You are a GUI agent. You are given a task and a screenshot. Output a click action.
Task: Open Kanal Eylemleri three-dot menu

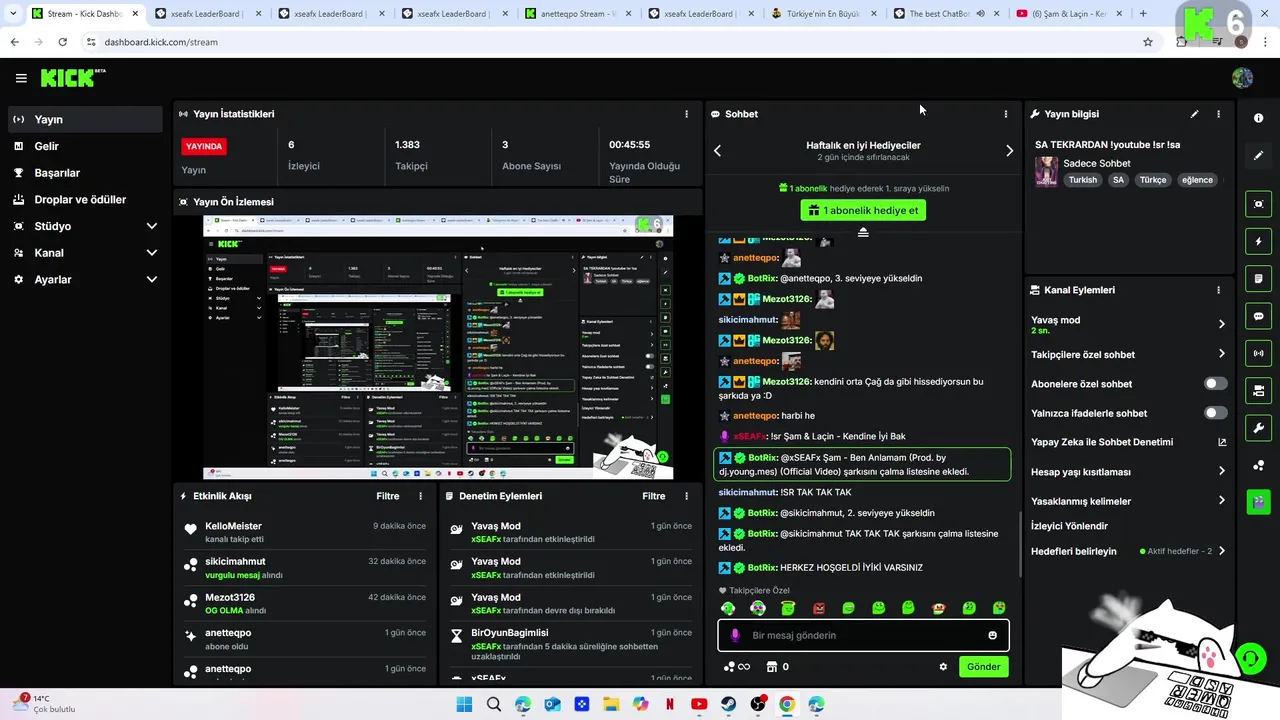1218,290
